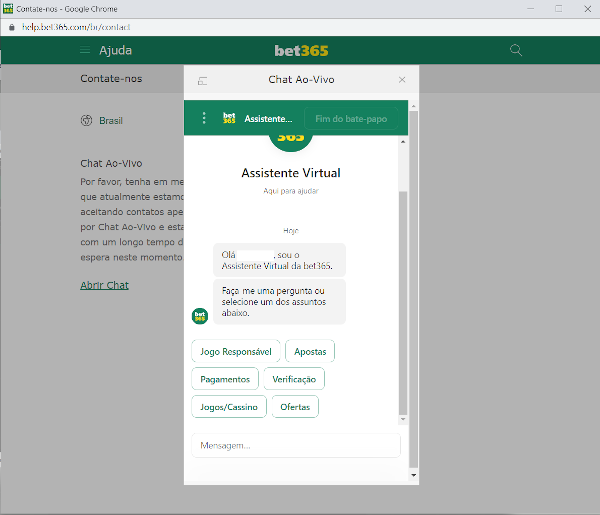600x515 pixels.
Task: Click the Aqui para ajudar subtitle
Action: (x=291, y=191)
